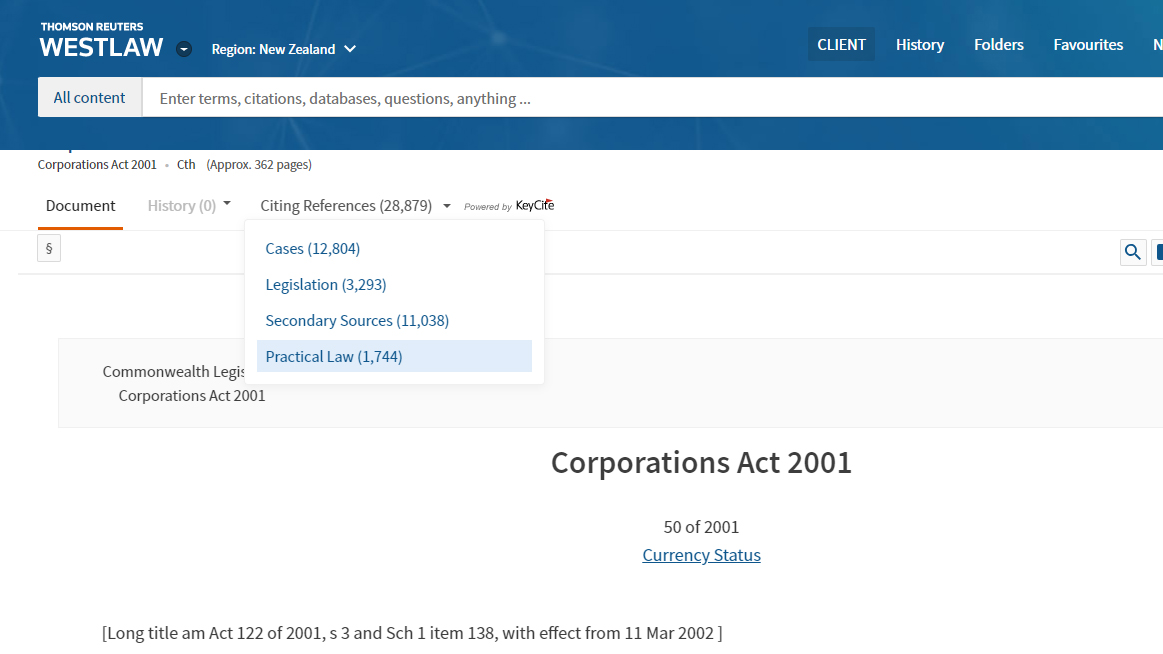Open the Currency Status link
Viewport: 1163px width, 654px height.
pos(701,555)
